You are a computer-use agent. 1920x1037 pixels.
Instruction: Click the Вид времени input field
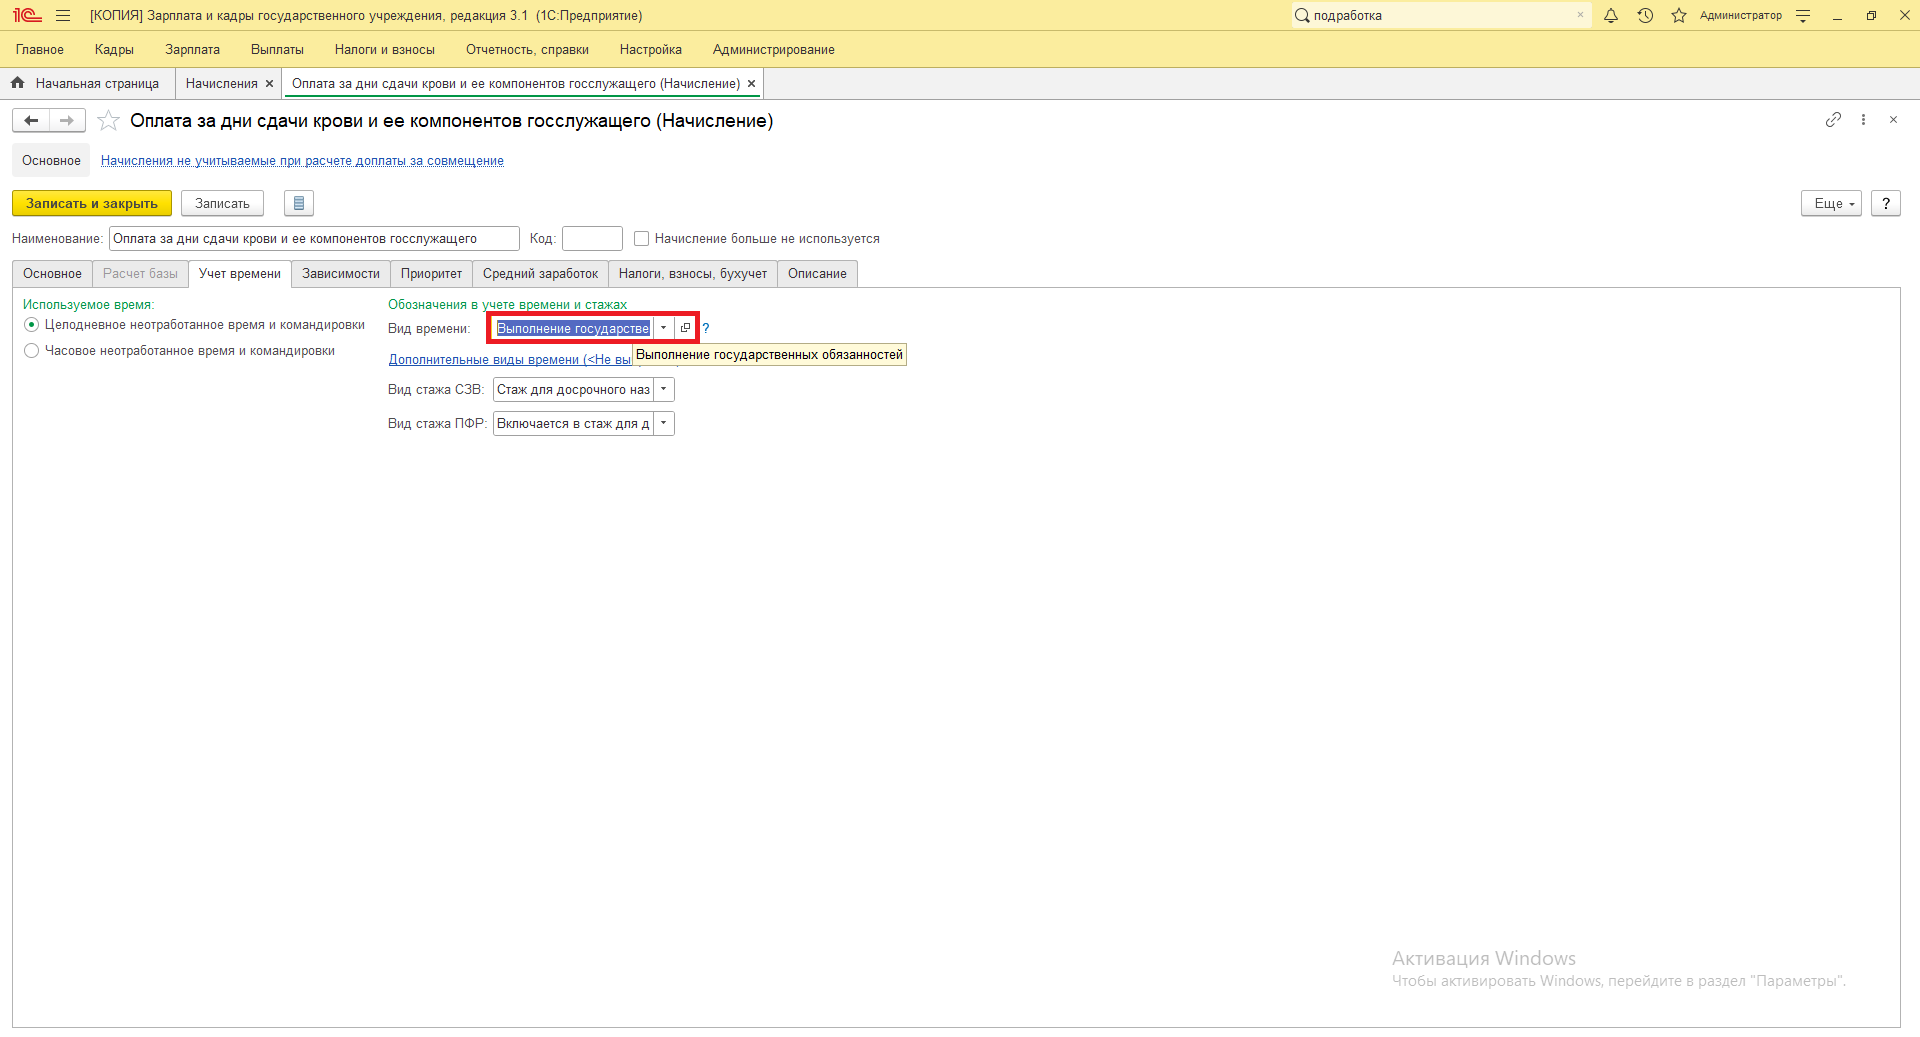click(x=573, y=328)
